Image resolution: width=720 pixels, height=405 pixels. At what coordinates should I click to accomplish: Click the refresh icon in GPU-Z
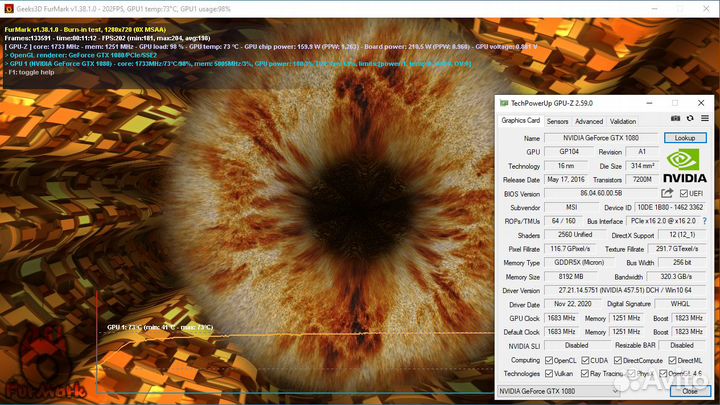pos(689,120)
